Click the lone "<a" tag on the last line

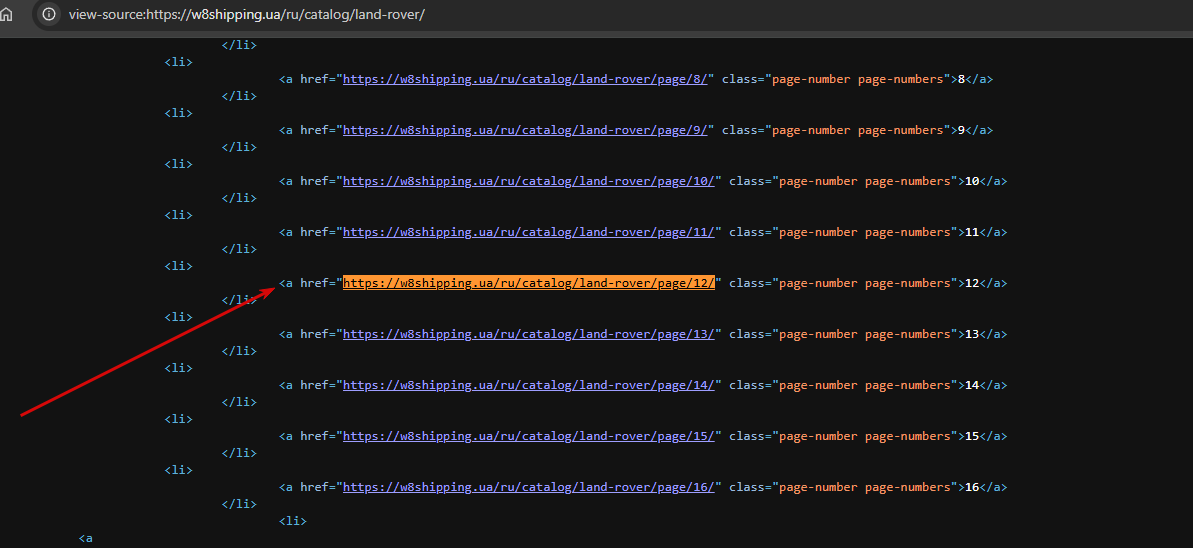tap(86, 538)
